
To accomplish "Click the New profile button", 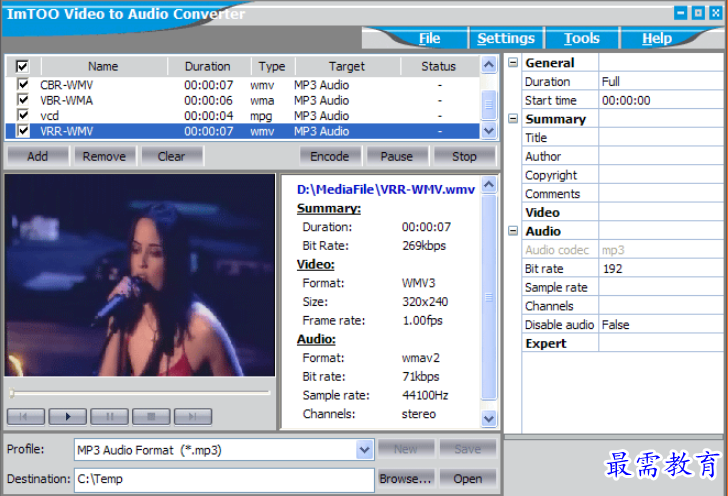I will 406,449.
